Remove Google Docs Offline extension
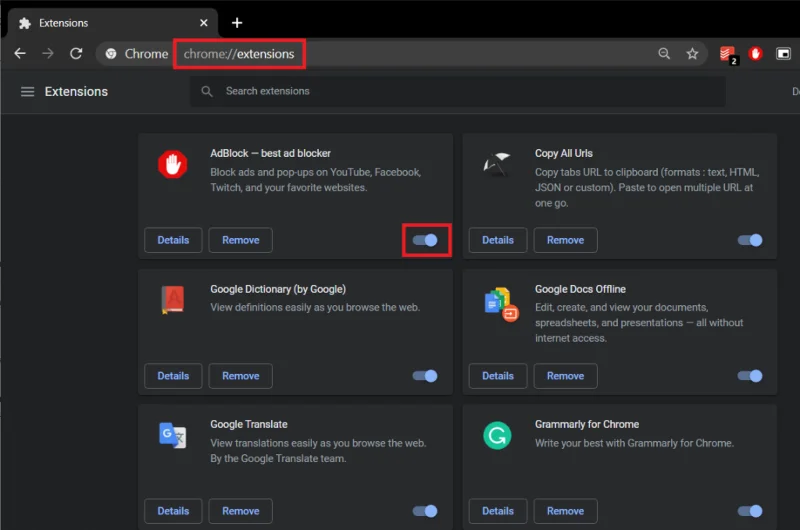The image size is (800, 530). click(x=565, y=376)
